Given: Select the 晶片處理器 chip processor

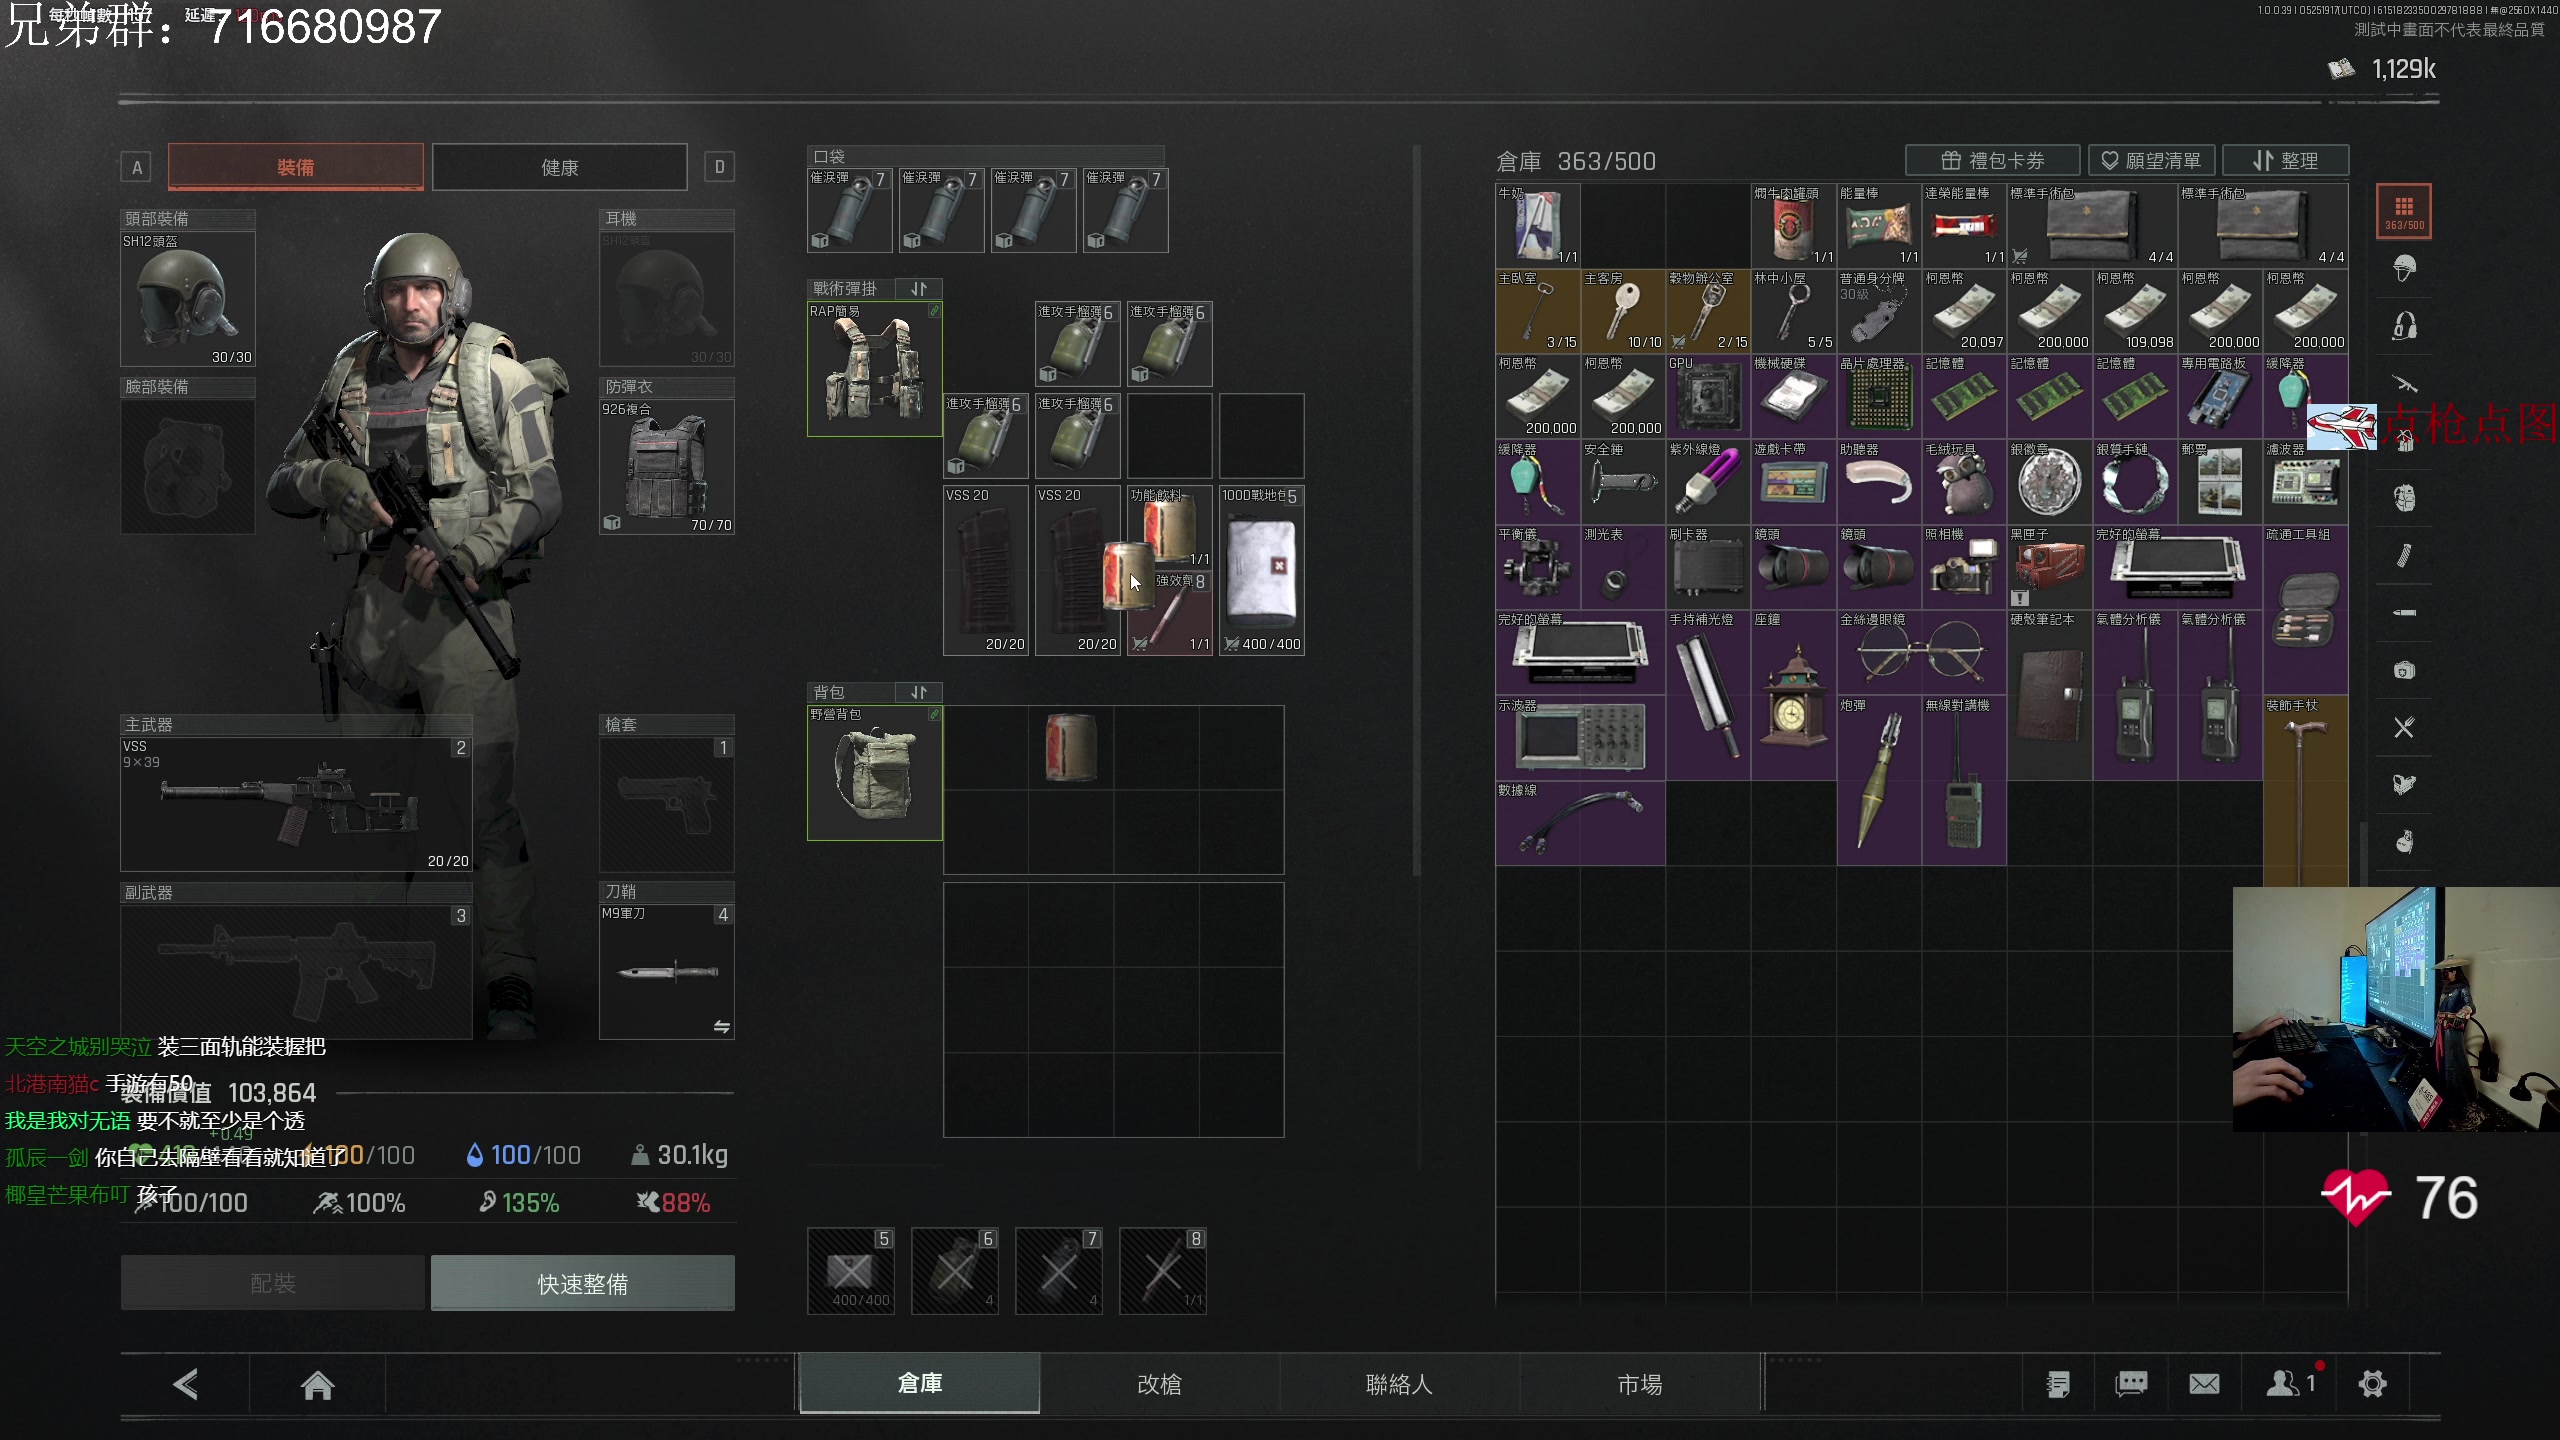Looking at the screenshot, I should tap(1879, 396).
